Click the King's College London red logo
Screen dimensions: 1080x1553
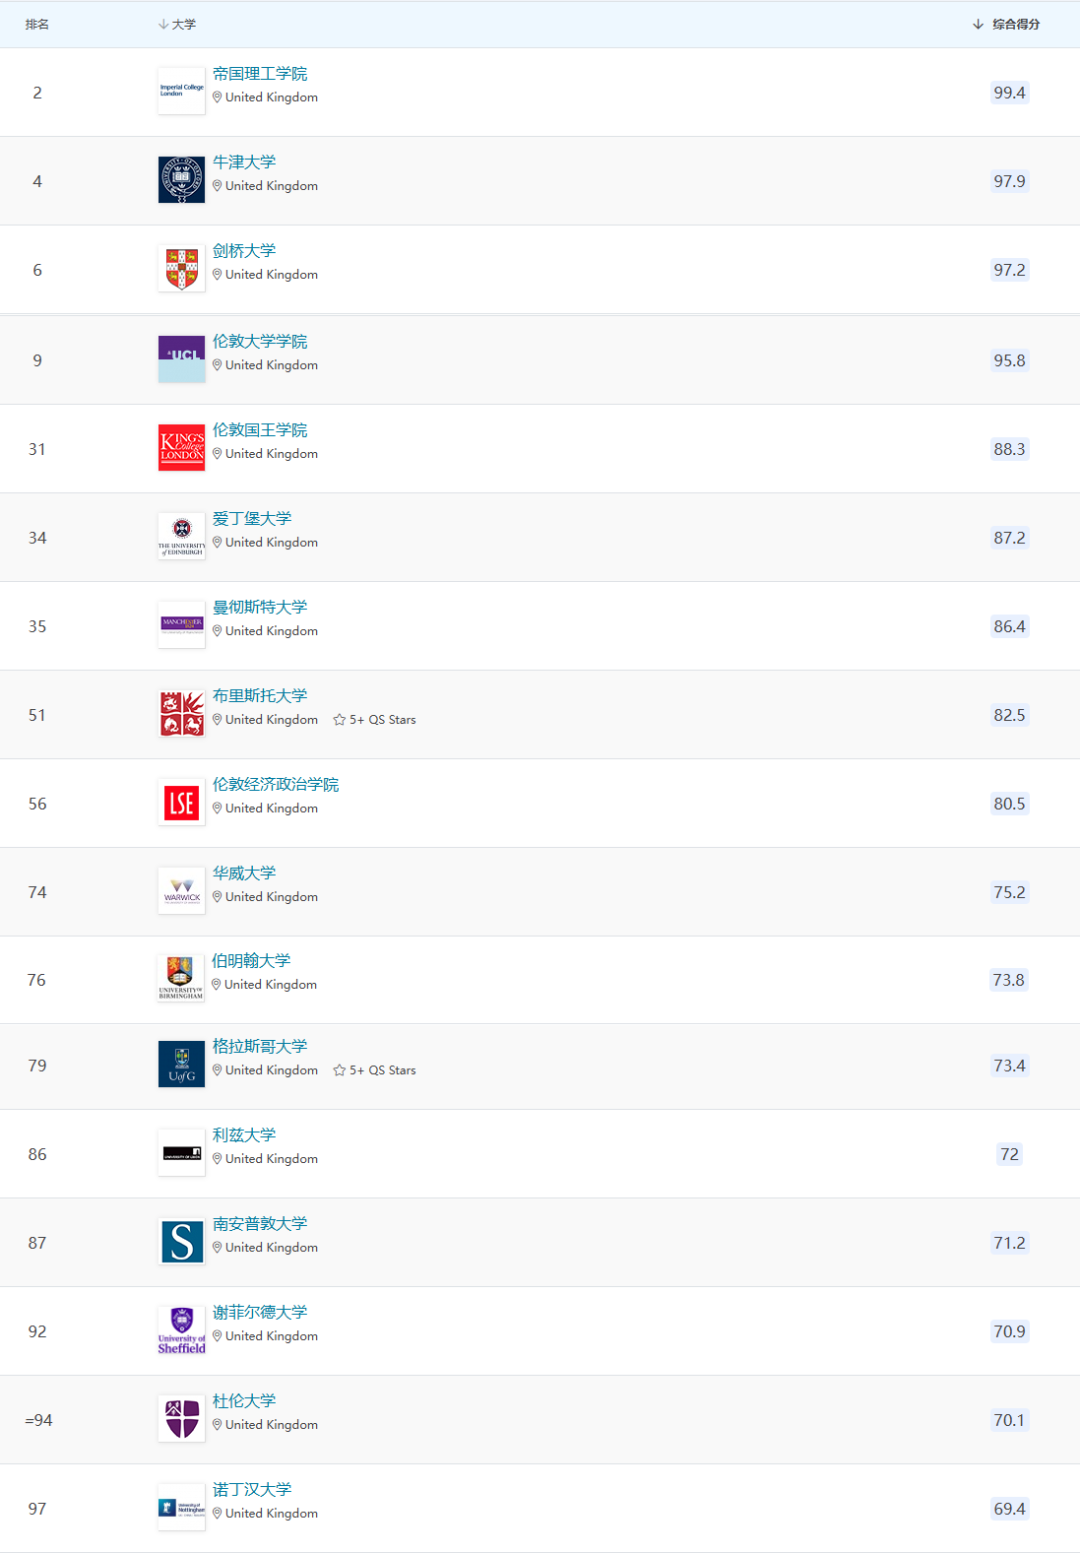click(x=181, y=447)
